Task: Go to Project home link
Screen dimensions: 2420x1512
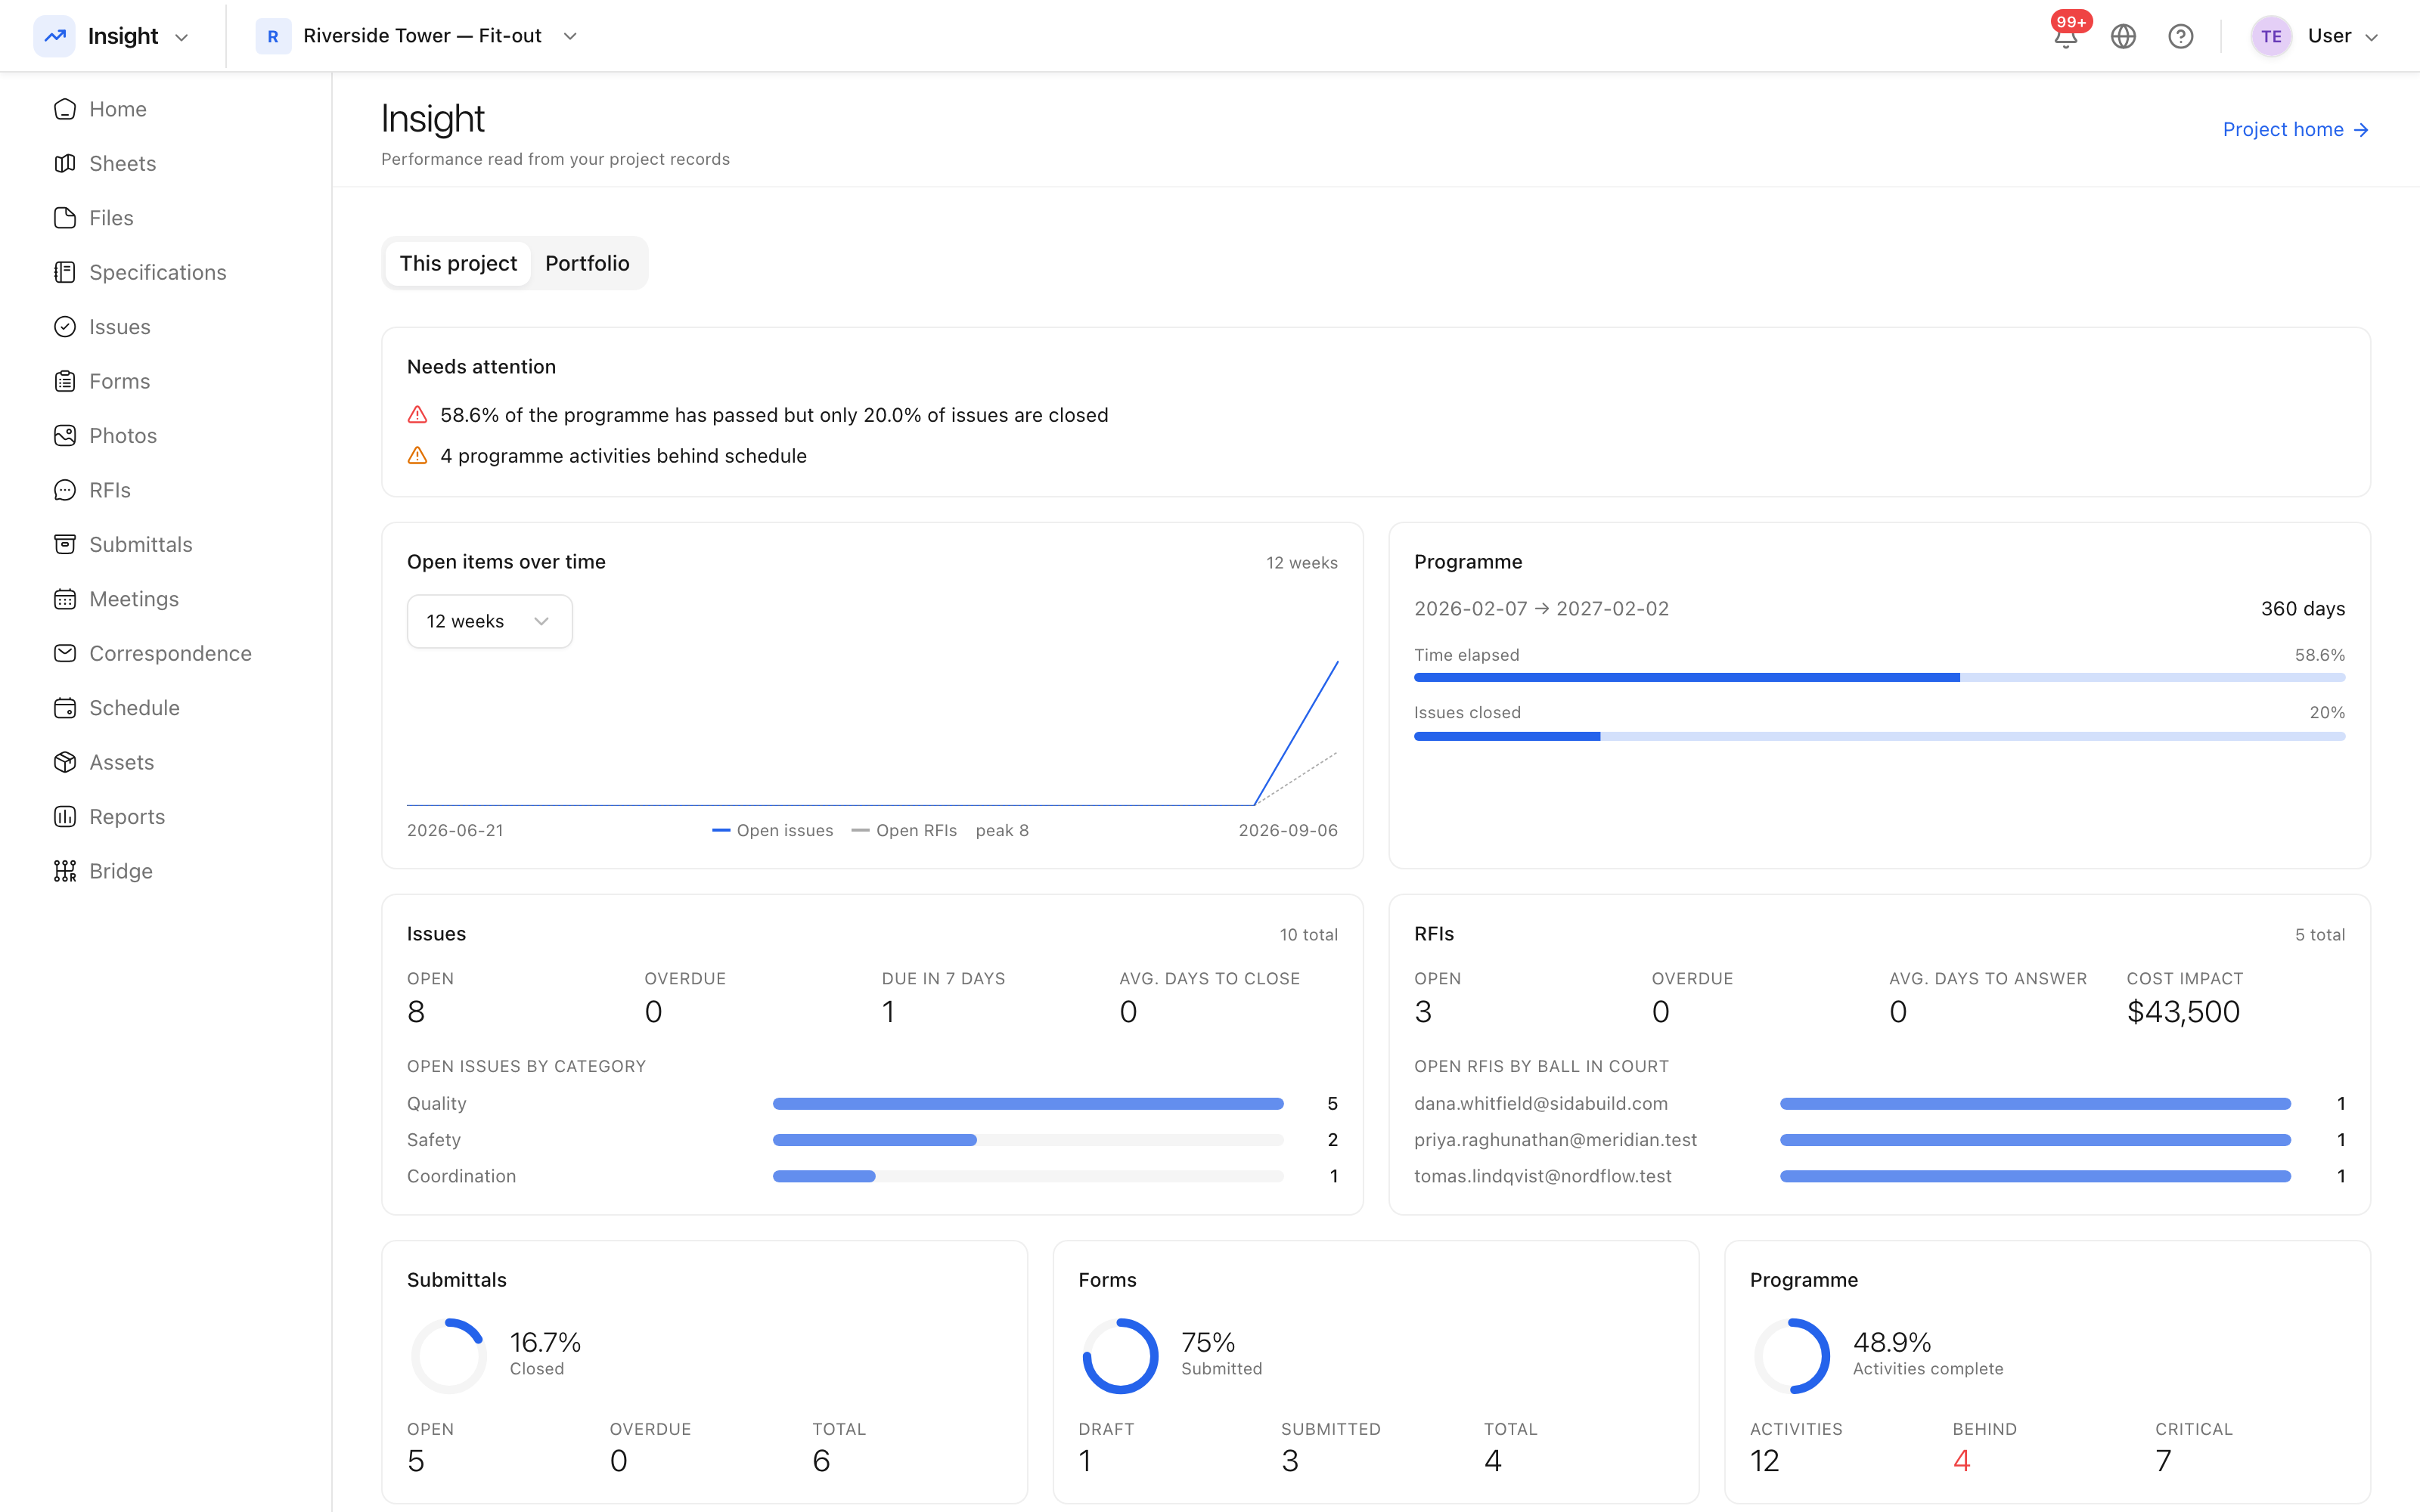Action: point(2296,129)
